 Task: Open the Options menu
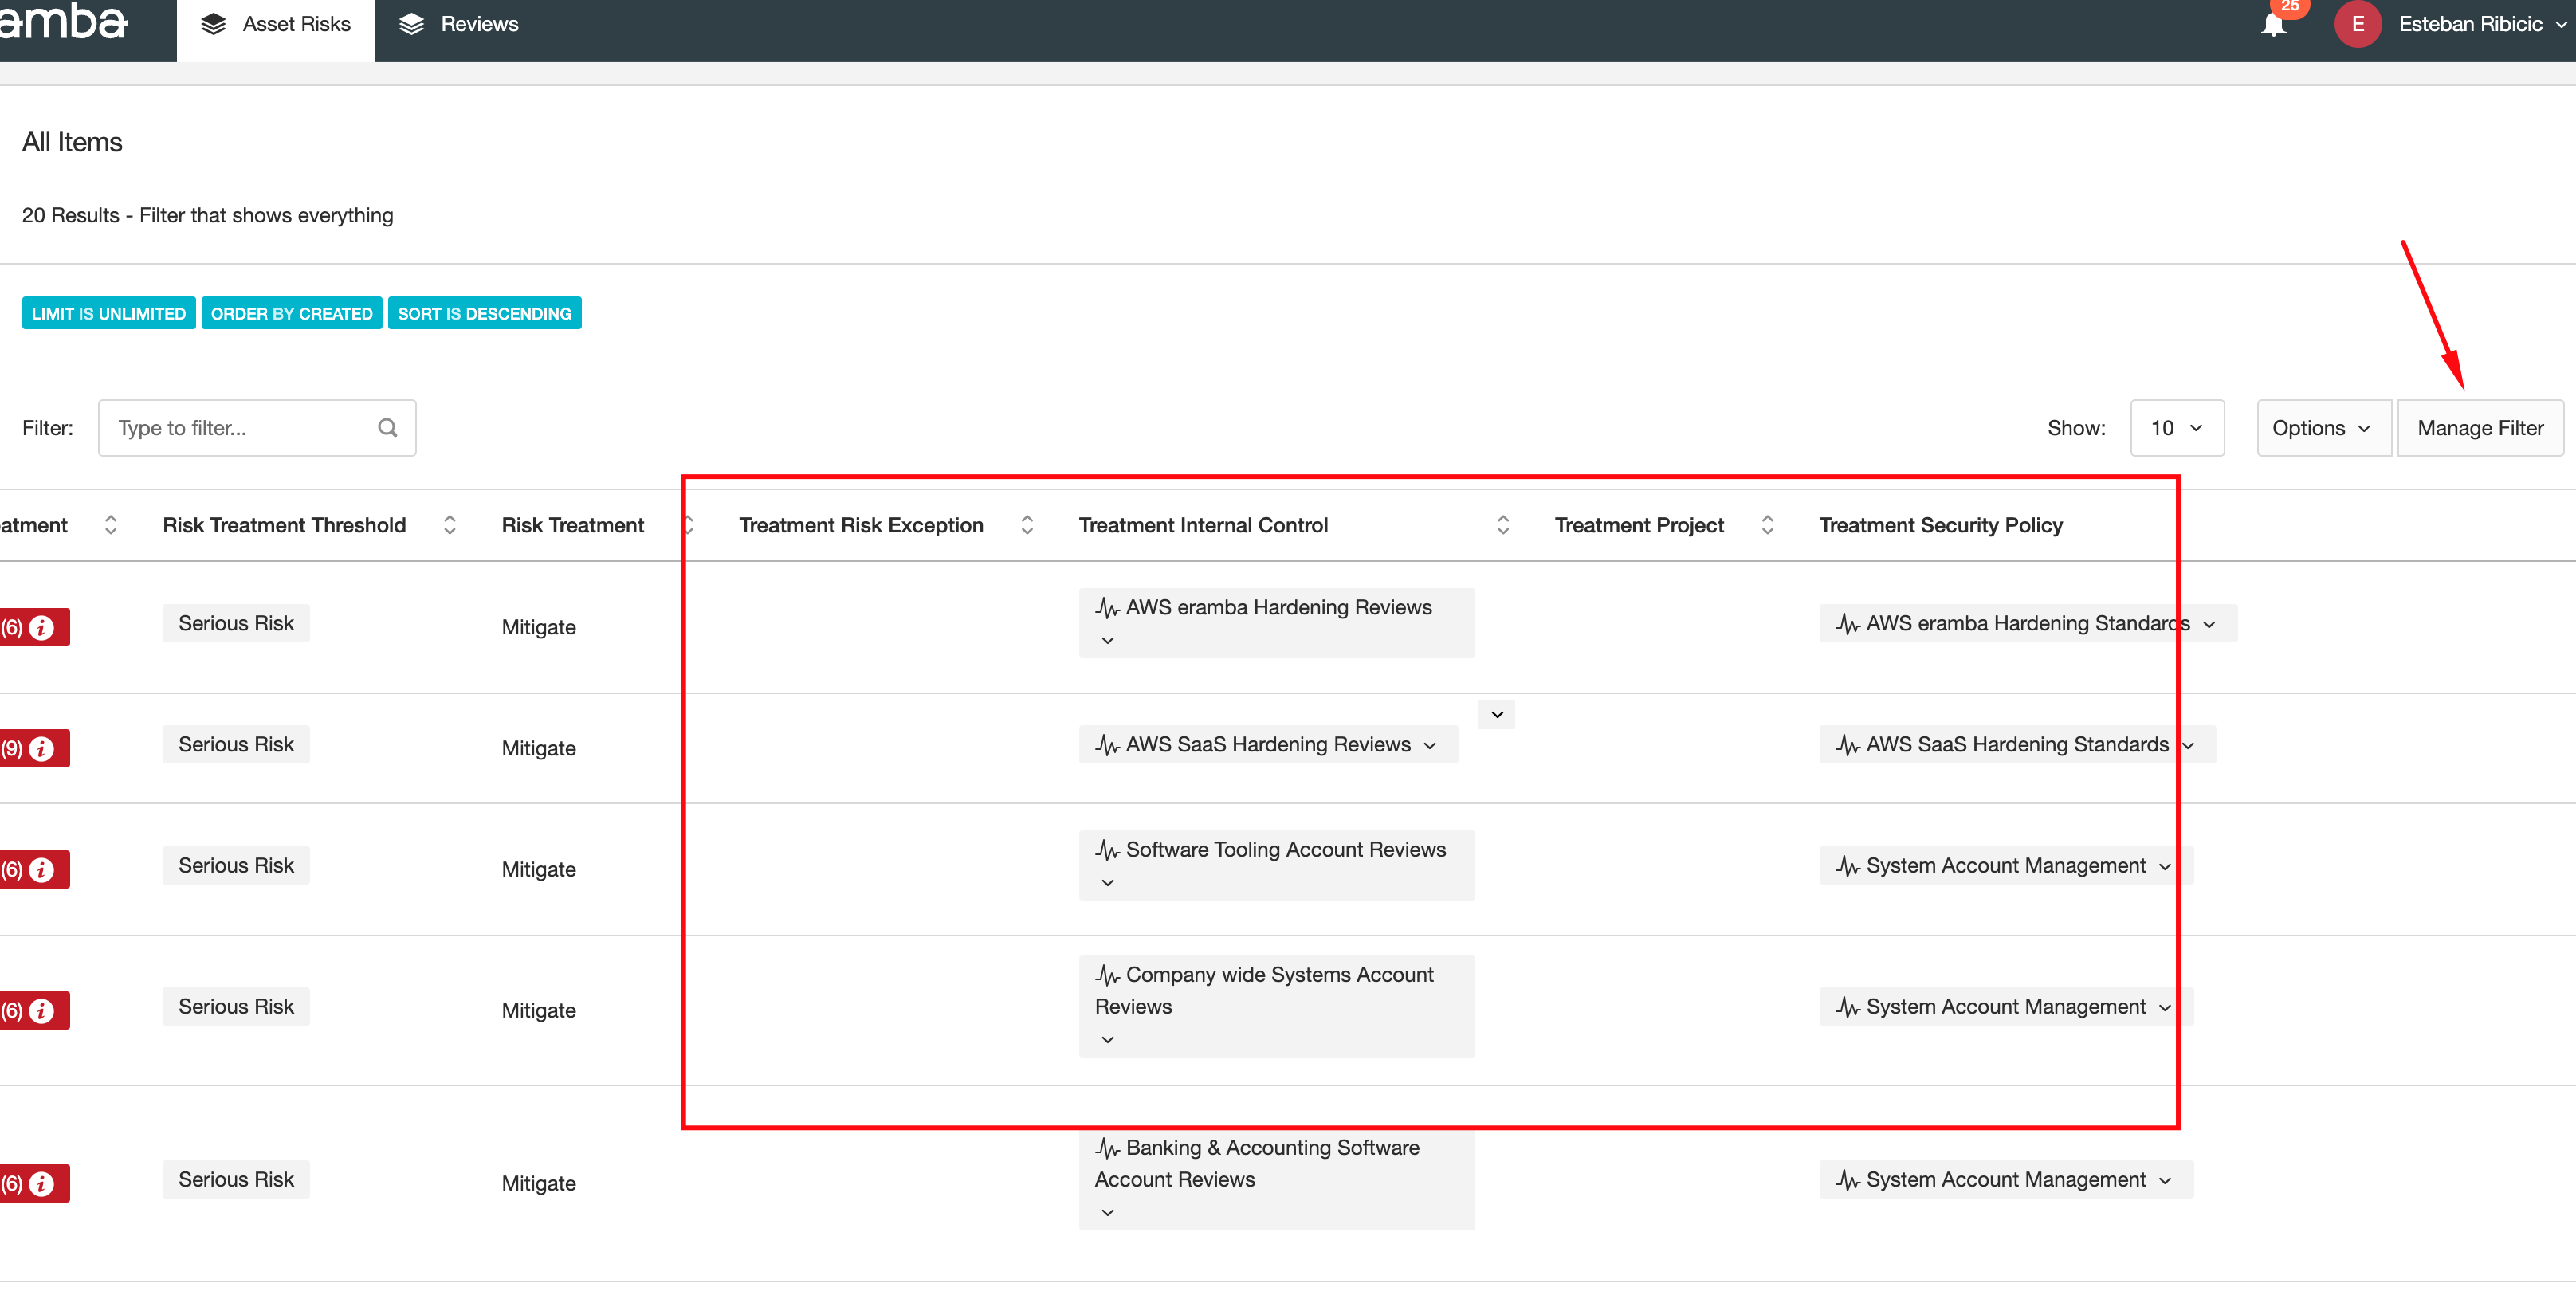[x=2322, y=427]
